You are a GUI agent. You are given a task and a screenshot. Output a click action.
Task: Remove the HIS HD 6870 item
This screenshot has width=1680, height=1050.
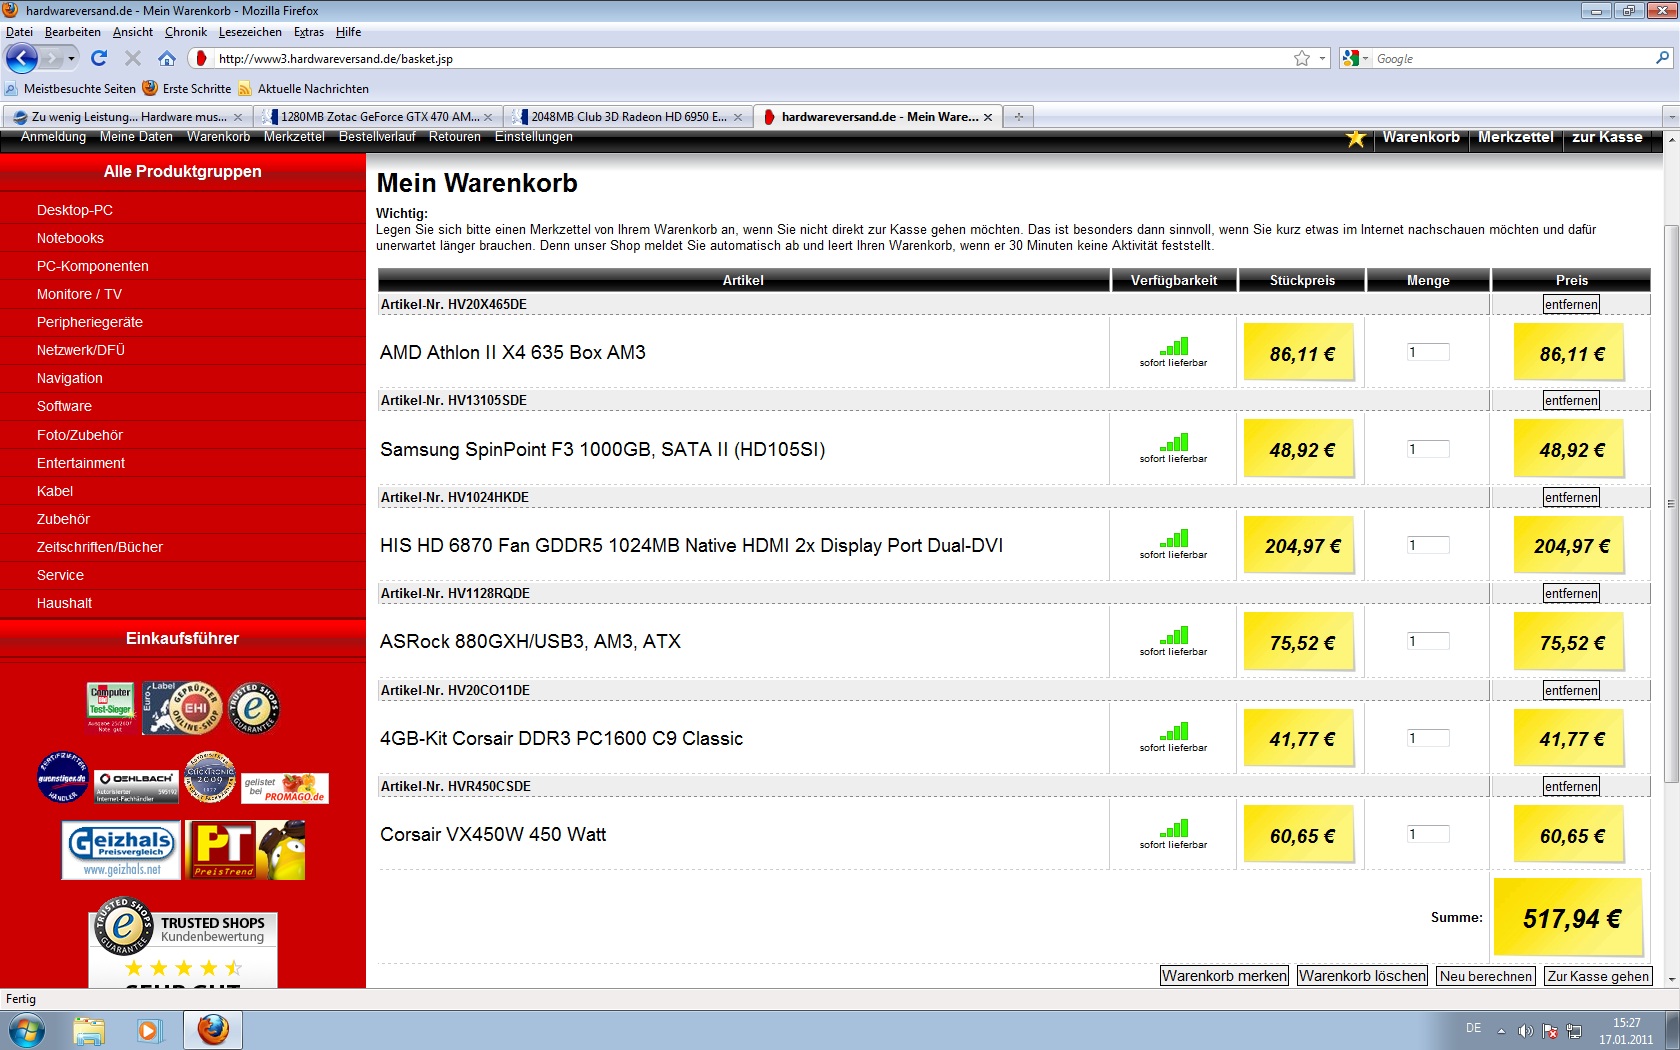click(1571, 498)
